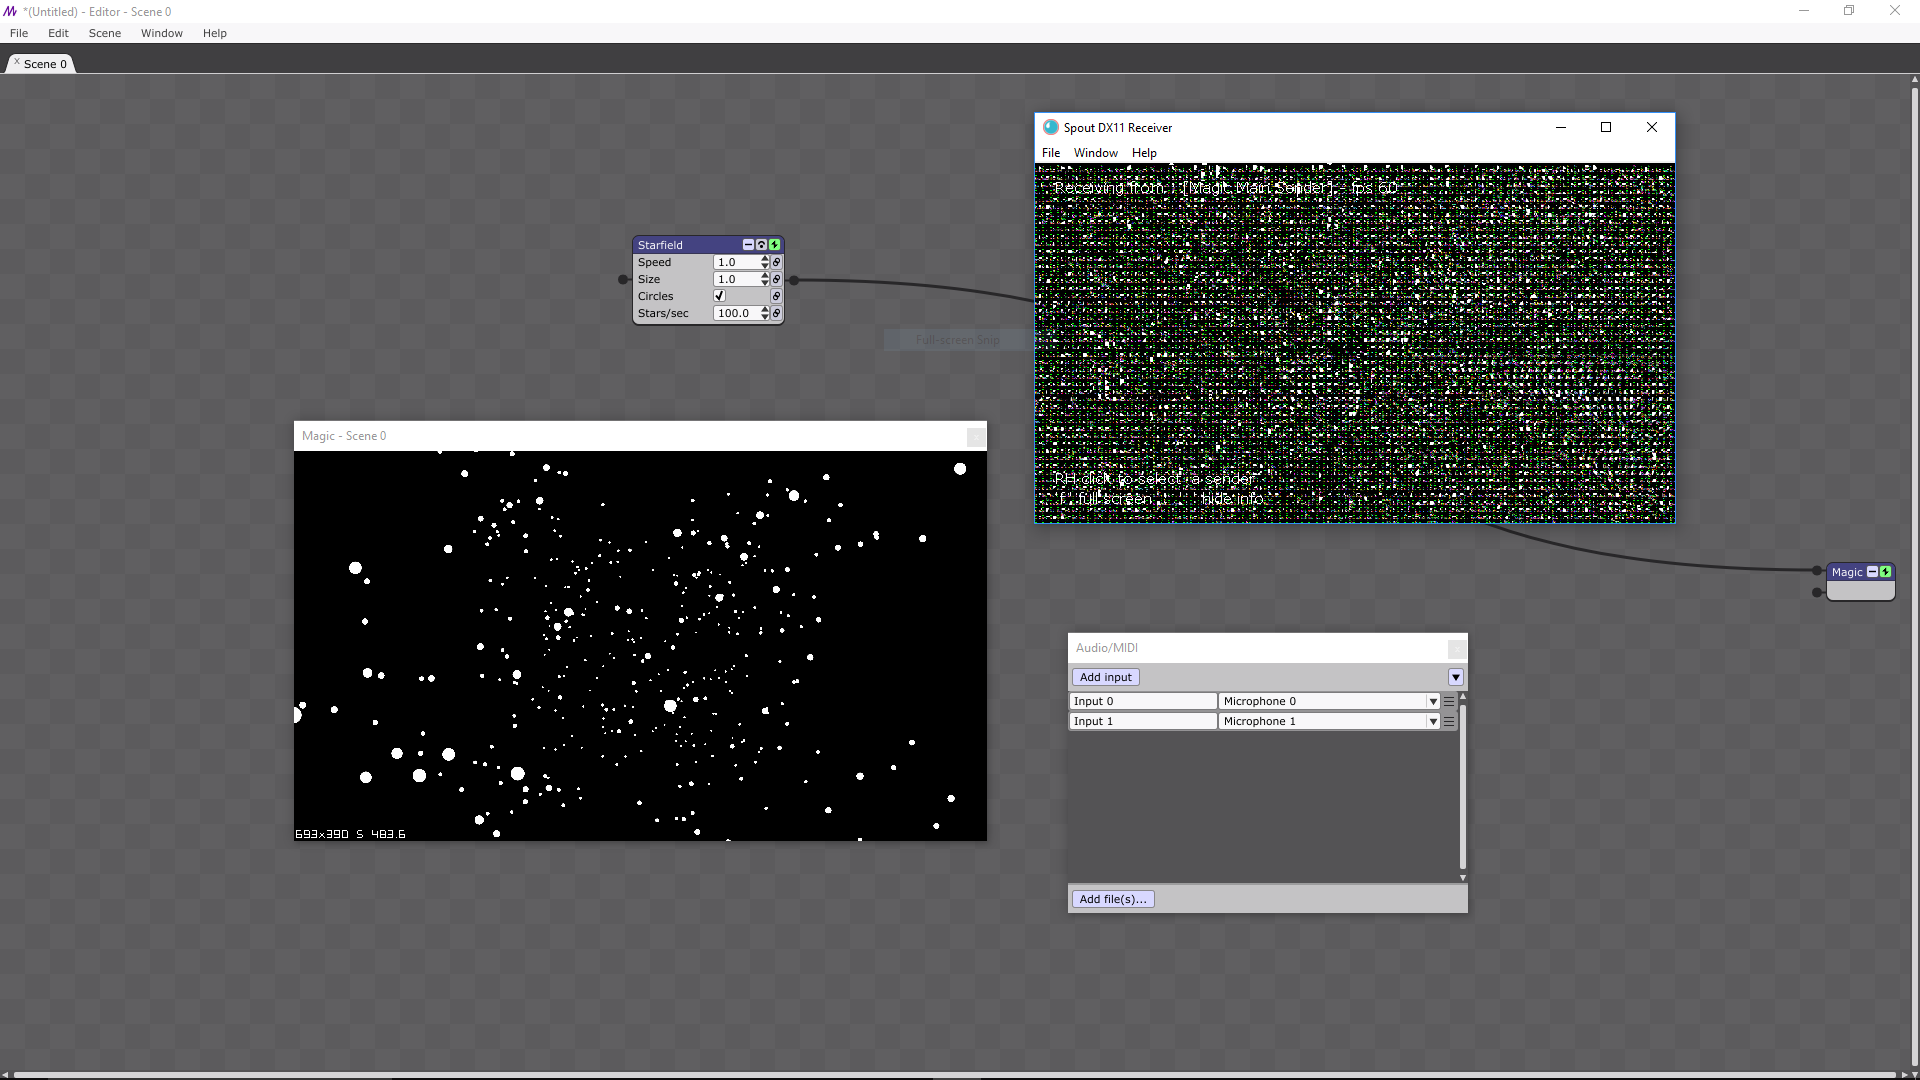Select the Scene 0 tab
Image resolution: width=1920 pixels, height=1080 pixels.
[x=45, y=64]
